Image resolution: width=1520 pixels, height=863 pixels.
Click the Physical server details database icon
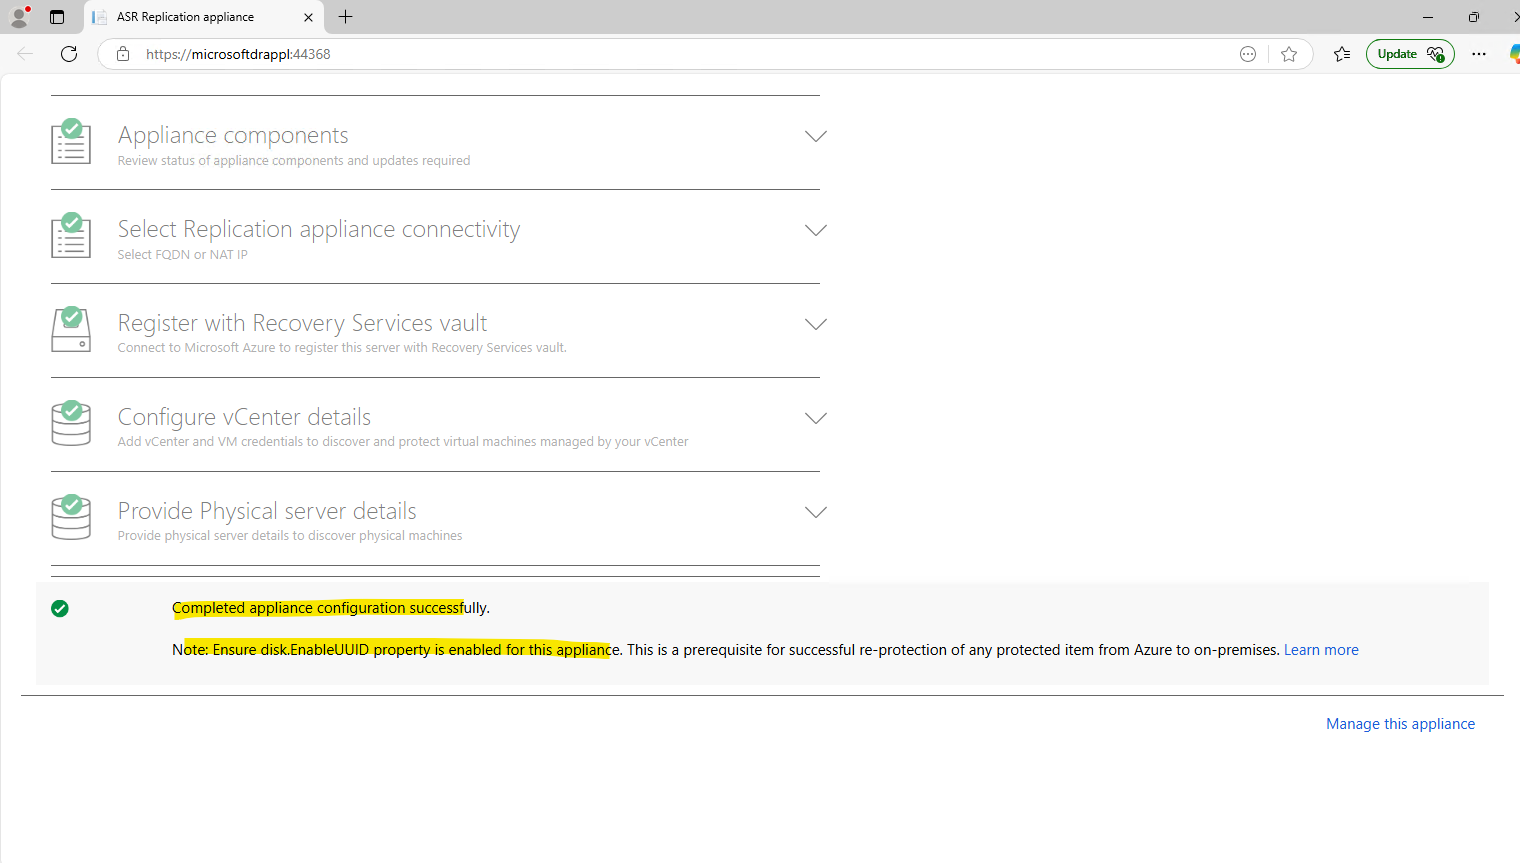(71, 517)
